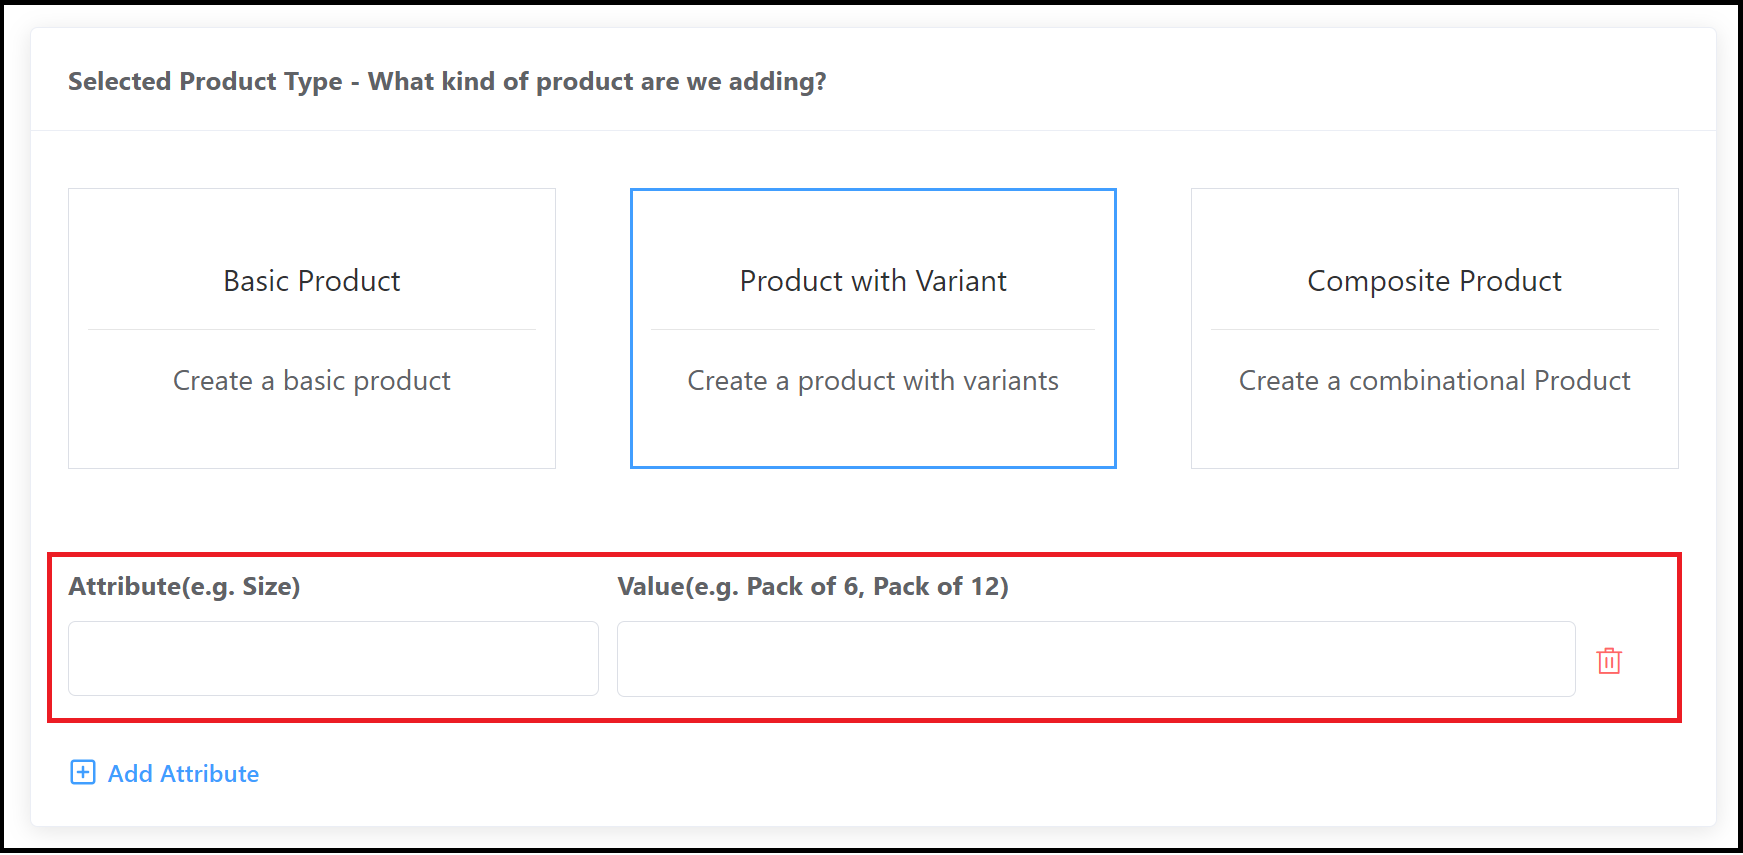Click the Value input field
The image size is (1743, 855).
coord(1095,658)
